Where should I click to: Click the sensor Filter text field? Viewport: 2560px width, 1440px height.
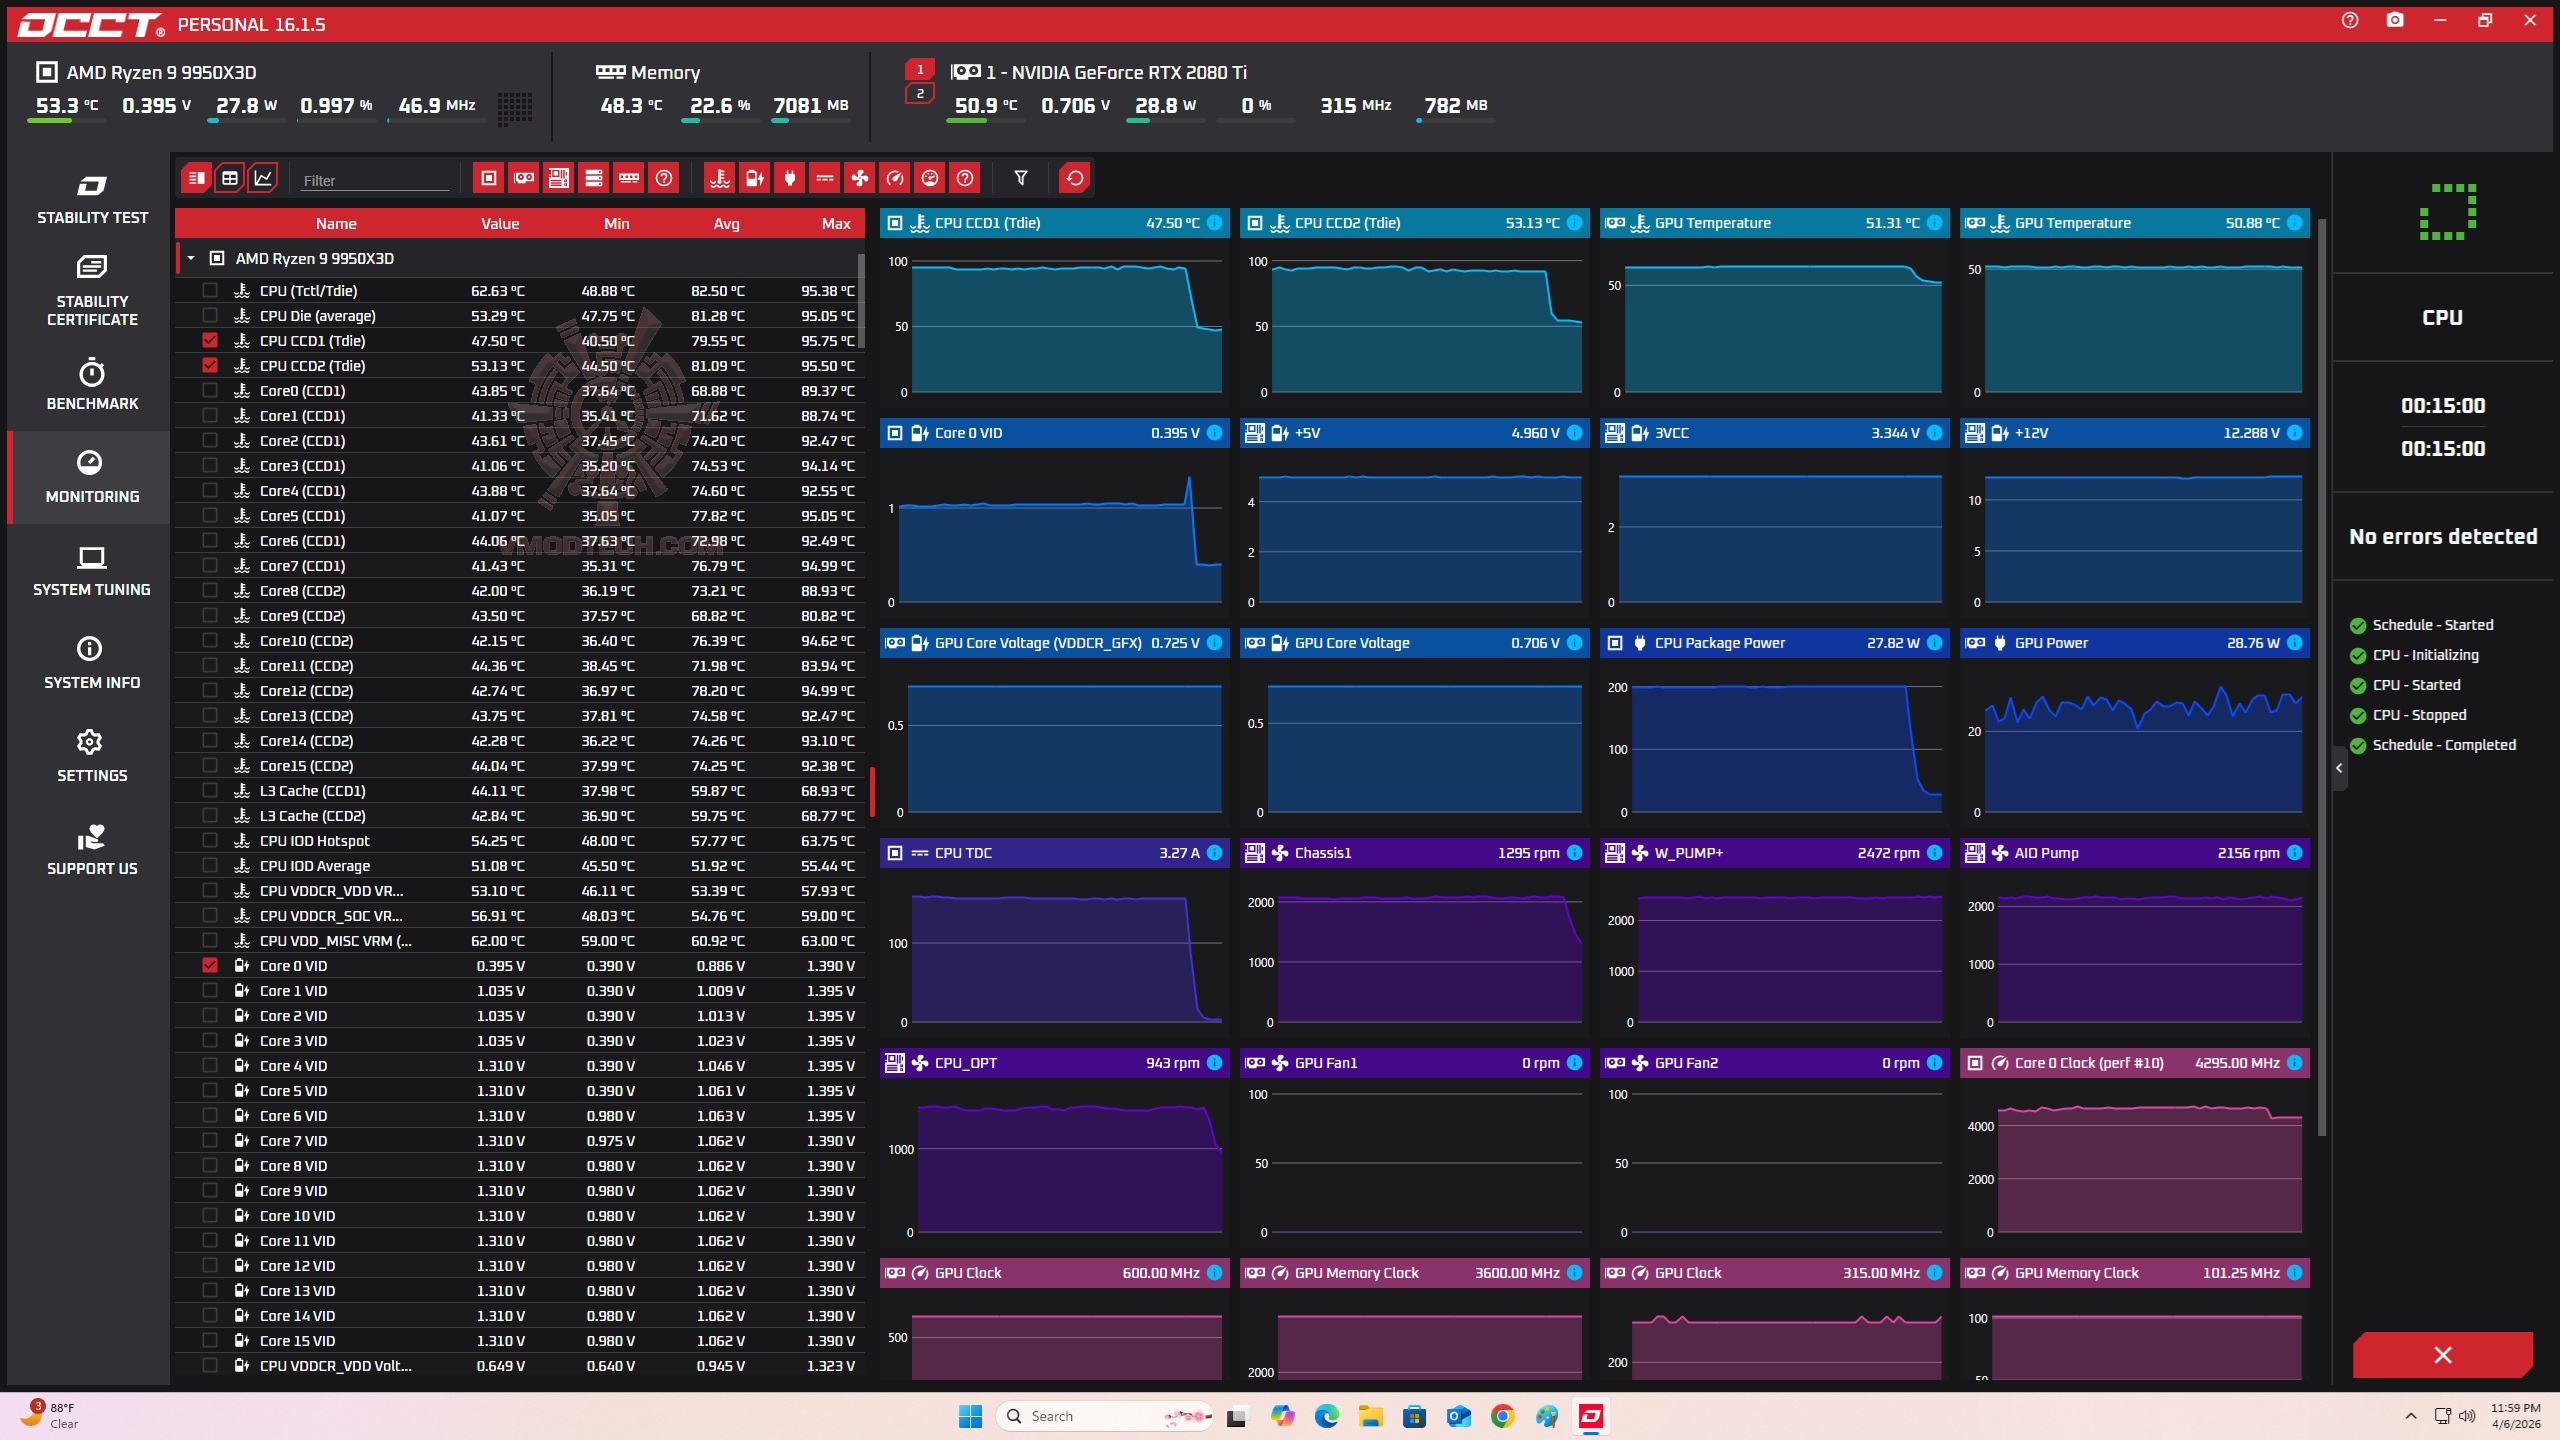click(375, 180)
